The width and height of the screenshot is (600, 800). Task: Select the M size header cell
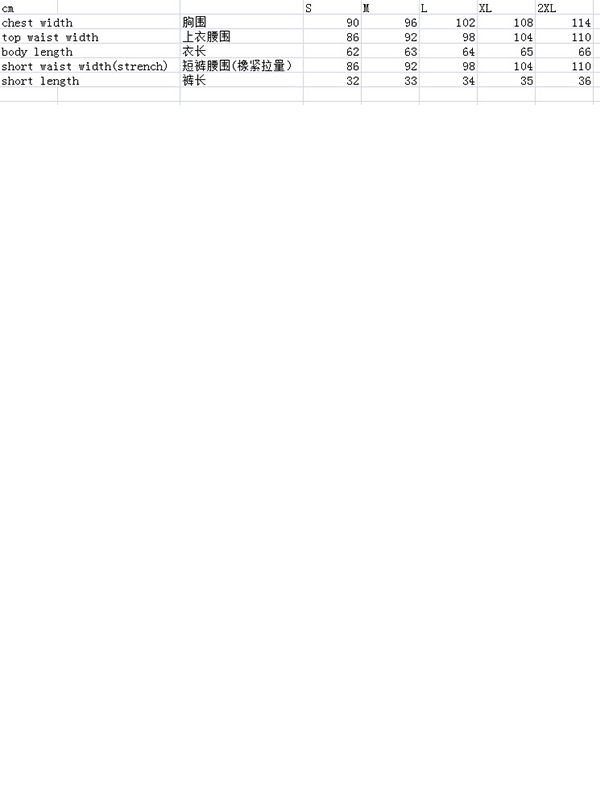(390, 8)
